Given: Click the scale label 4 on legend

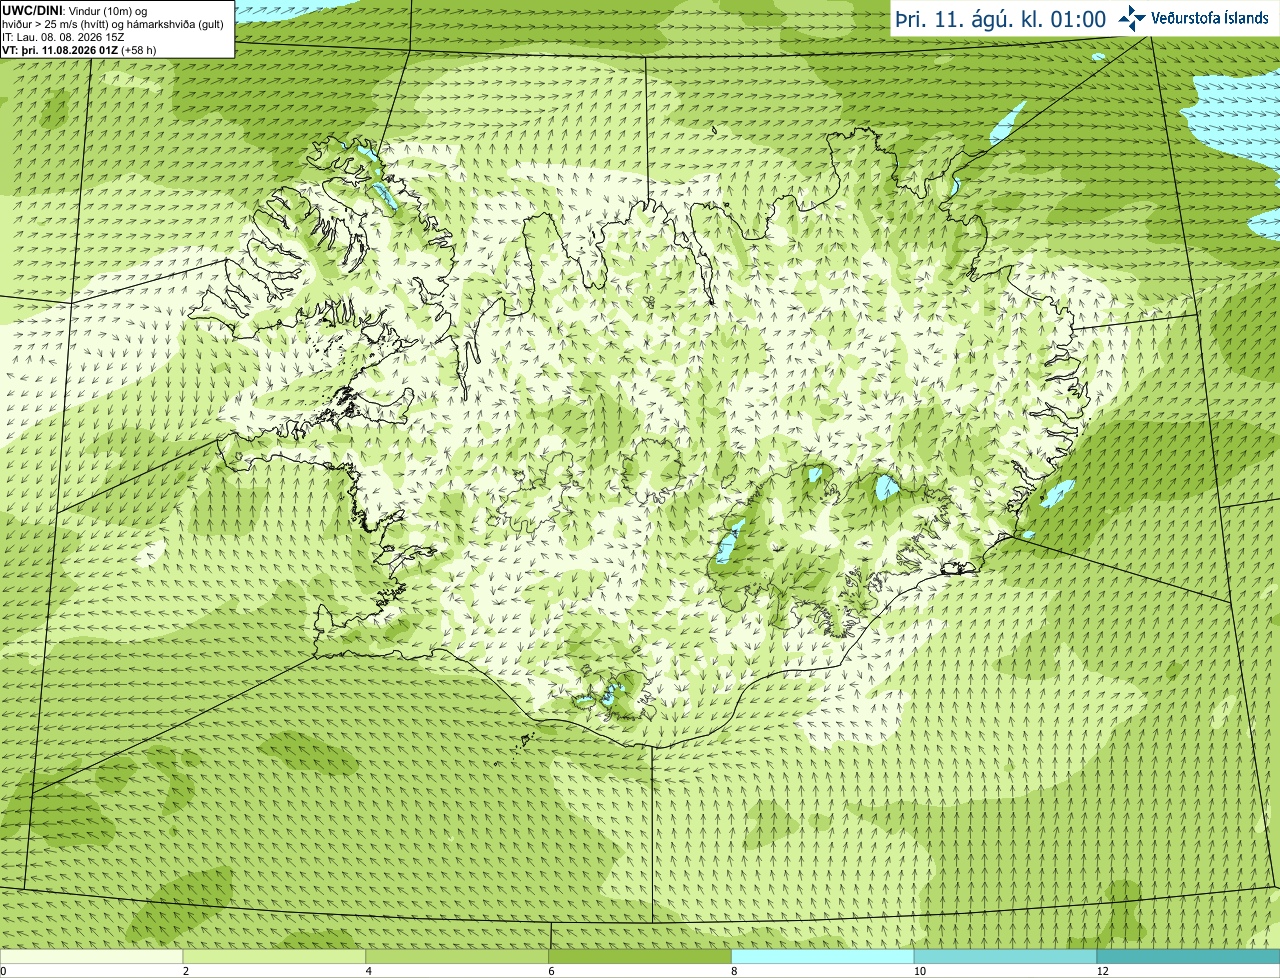Looking at the screenshot, I should click(369, 971).
